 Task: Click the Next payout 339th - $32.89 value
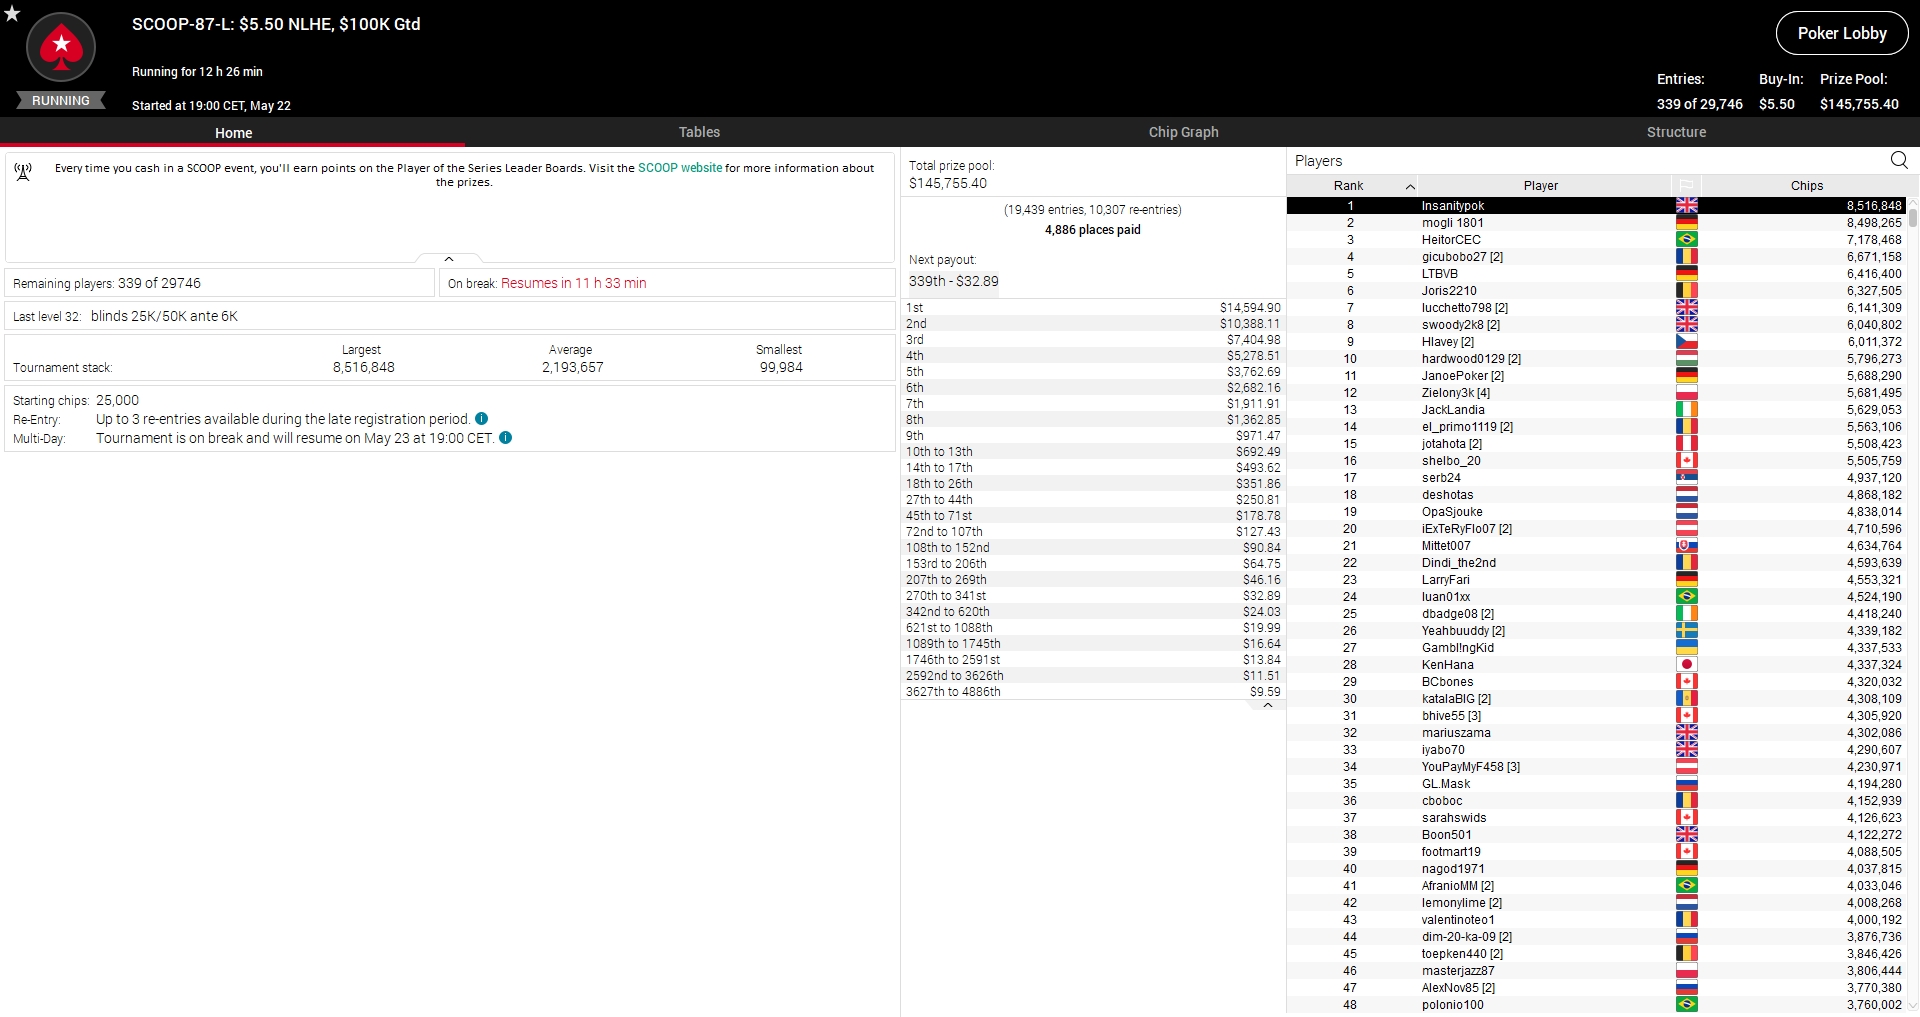(x=953, y=281)
